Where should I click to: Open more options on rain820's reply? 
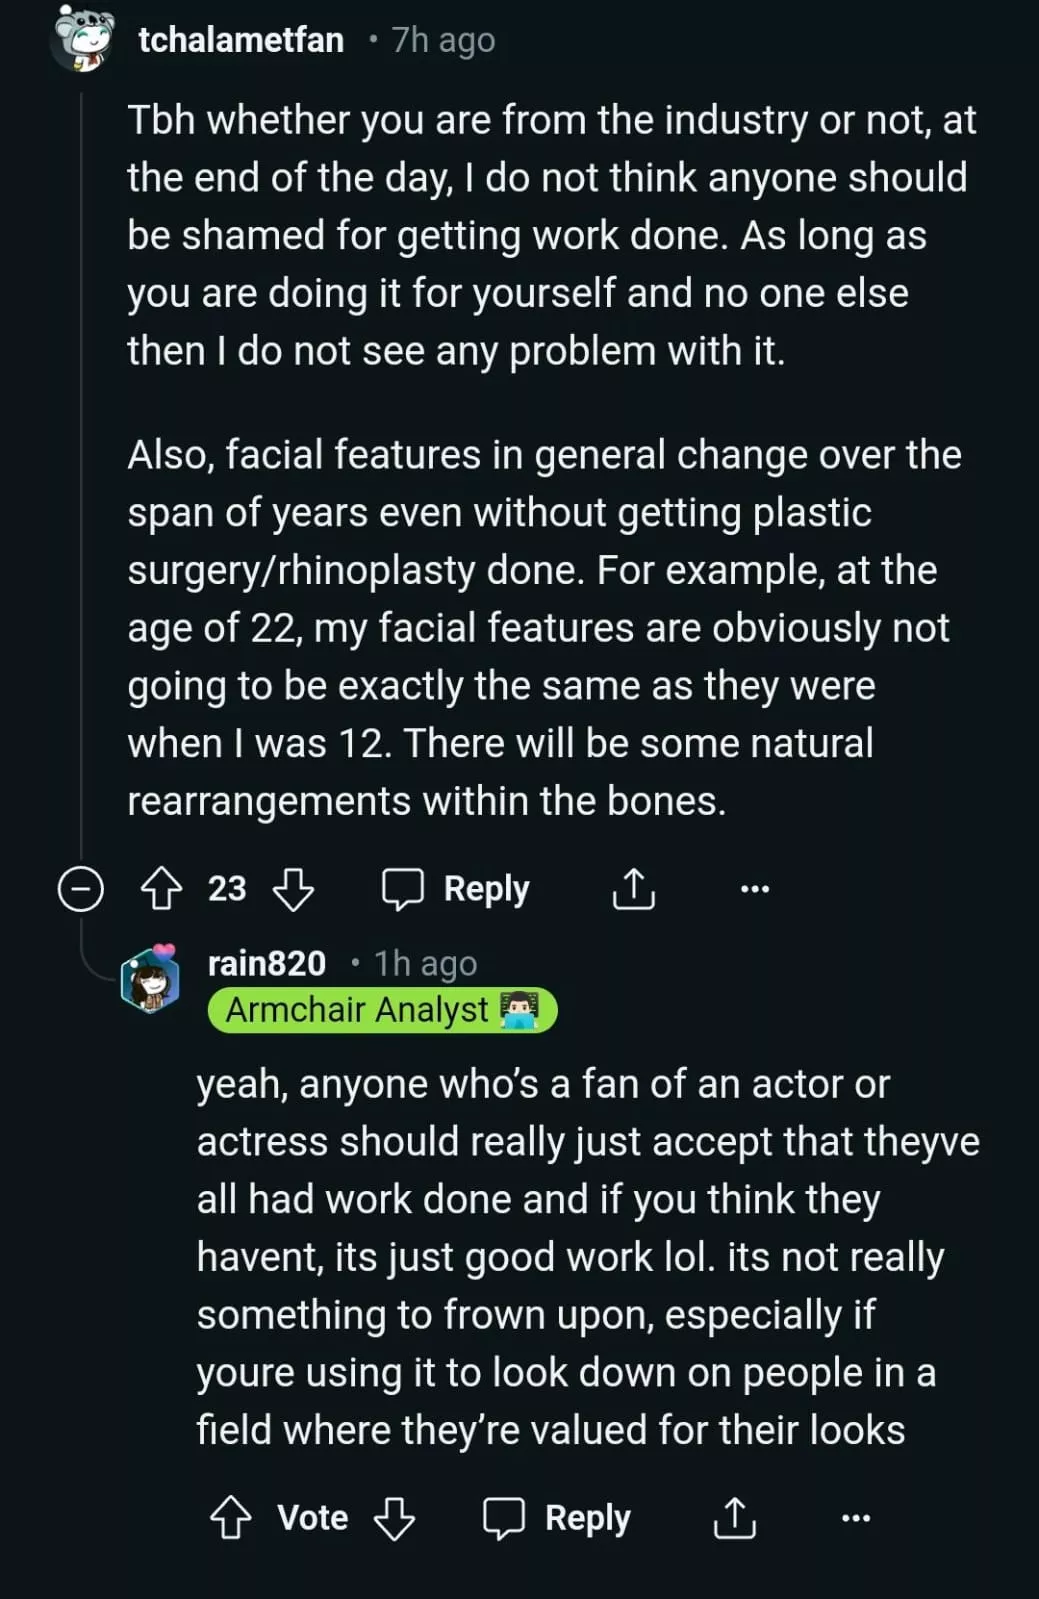click(x=856, y=1518)
